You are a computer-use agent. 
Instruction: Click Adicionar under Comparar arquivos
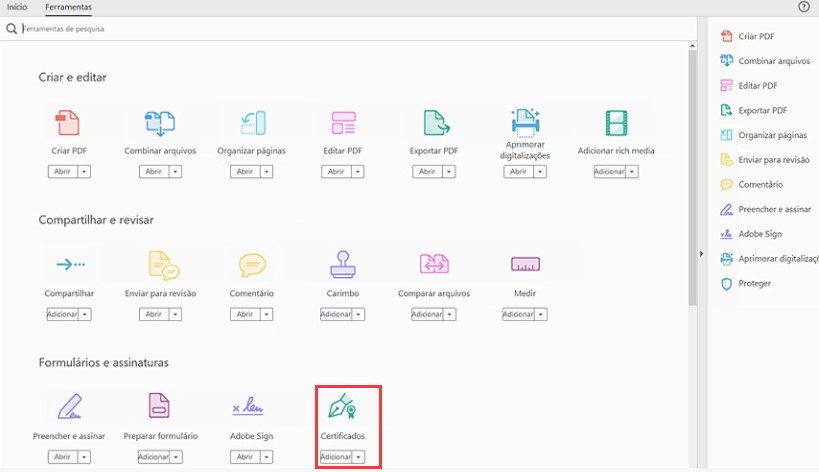pyautogui.click(x=427, y=314)
